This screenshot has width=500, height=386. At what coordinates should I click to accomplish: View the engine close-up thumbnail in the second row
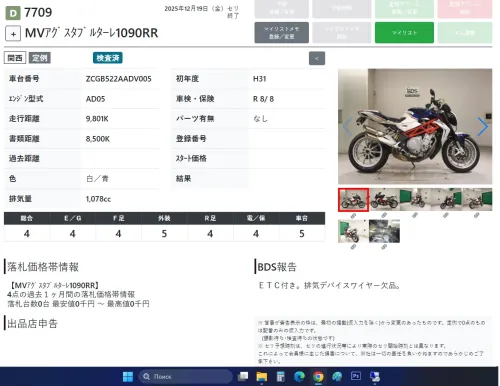[384, 231]
